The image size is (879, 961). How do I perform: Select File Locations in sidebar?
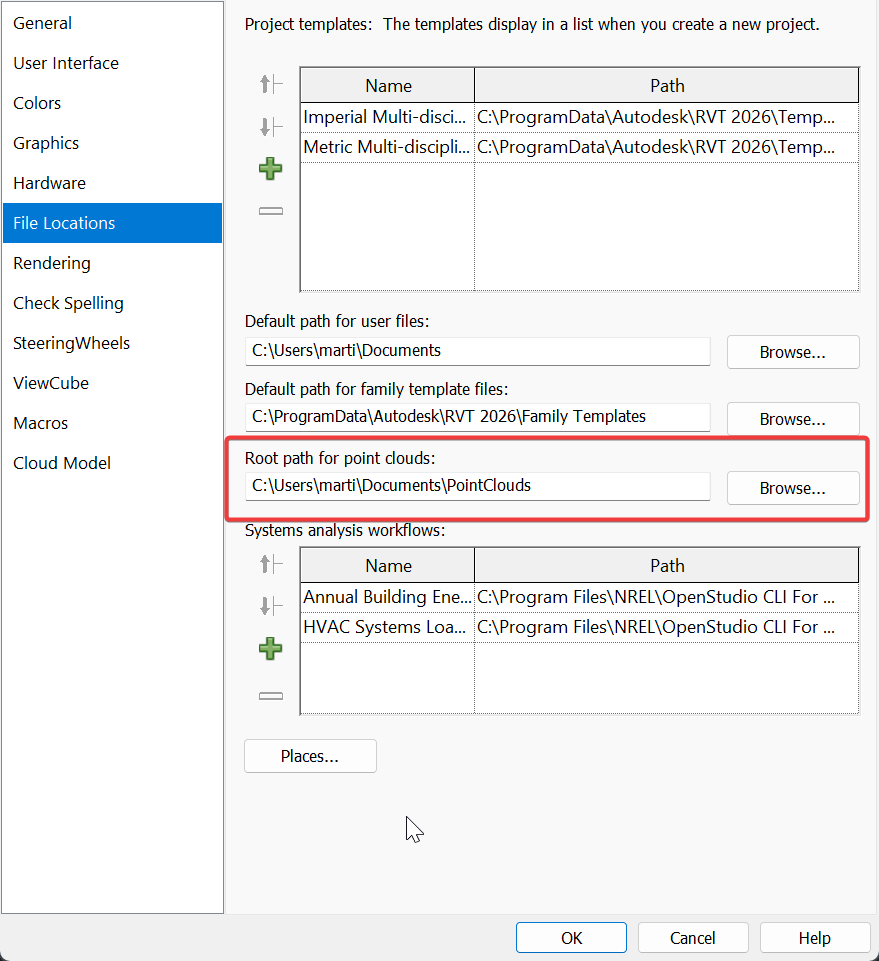(x=112, y=223)
